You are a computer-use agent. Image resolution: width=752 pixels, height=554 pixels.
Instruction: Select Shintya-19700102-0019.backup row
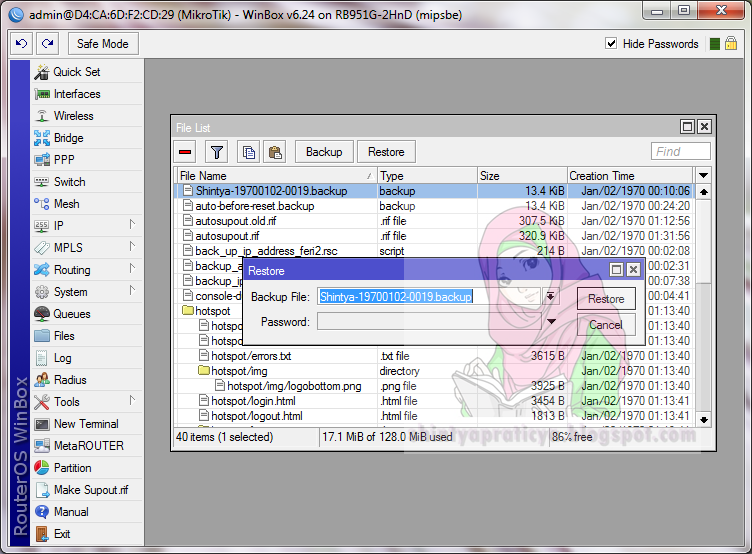tap(434, 191)
